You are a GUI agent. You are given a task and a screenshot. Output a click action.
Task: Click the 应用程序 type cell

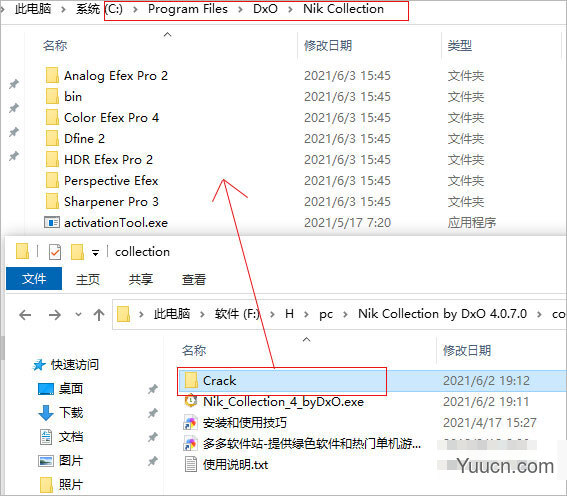click(472, 223)
